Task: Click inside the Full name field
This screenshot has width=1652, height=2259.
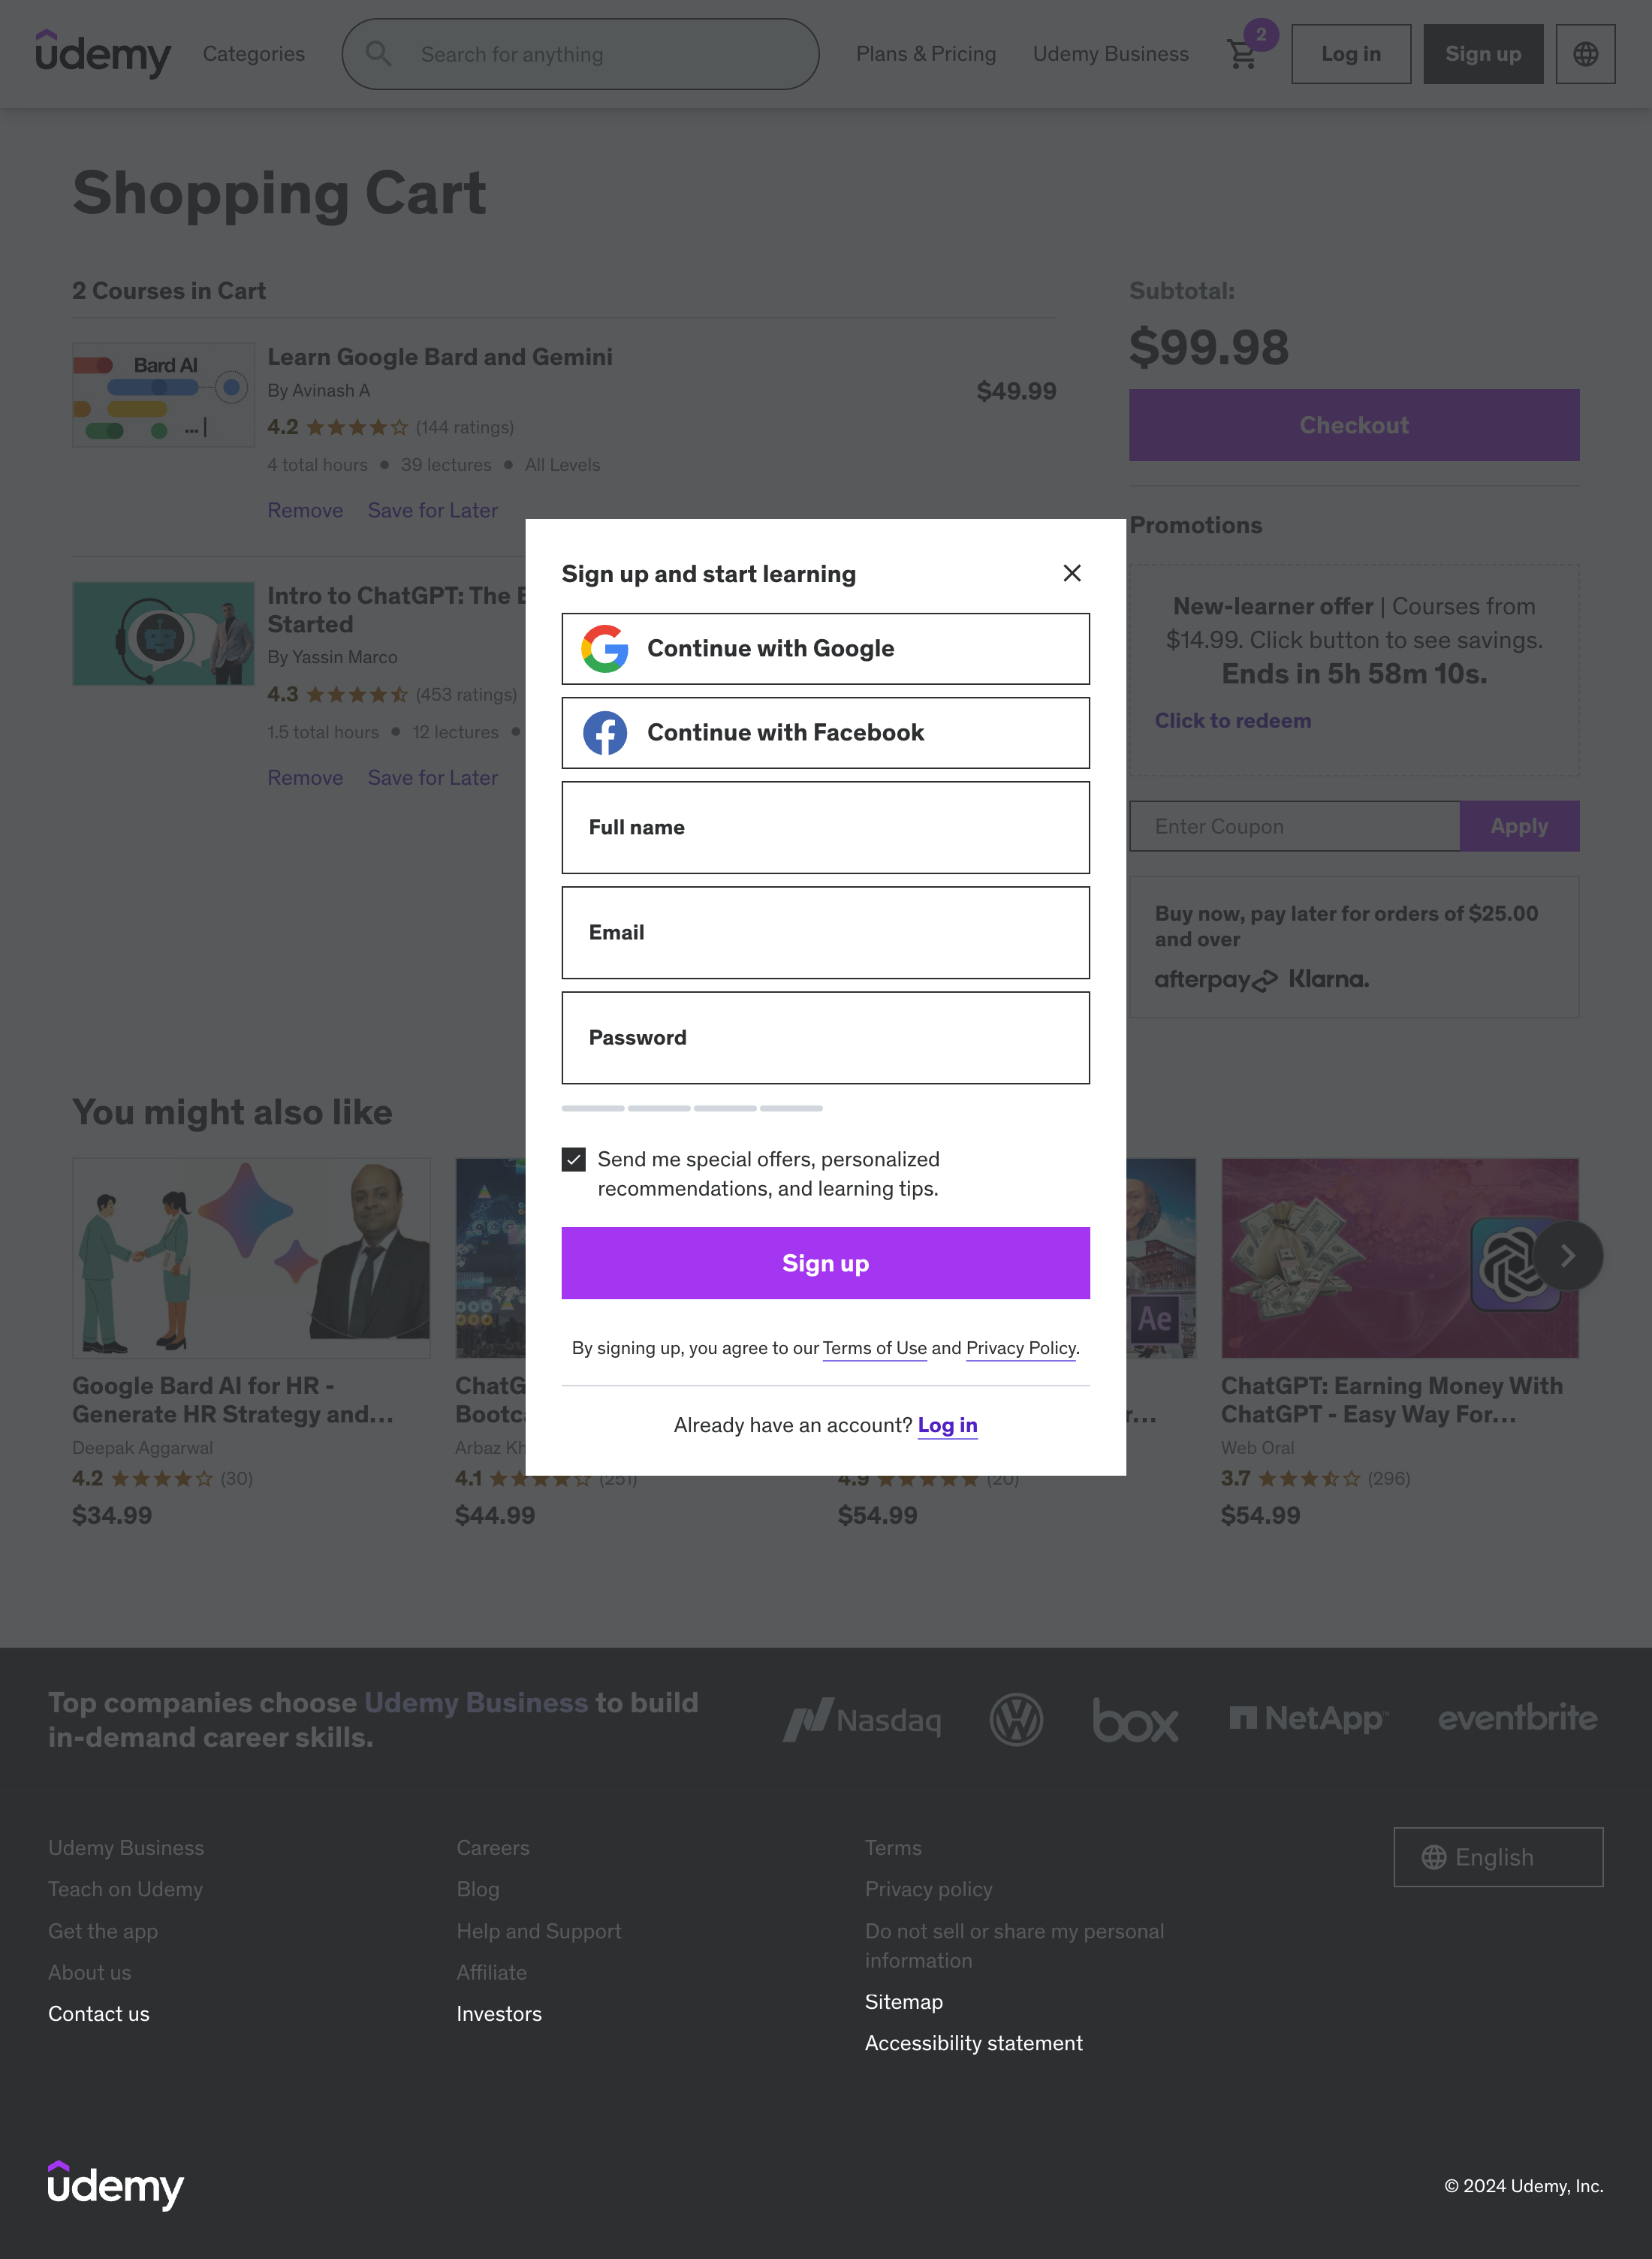Action: (824, 827)
